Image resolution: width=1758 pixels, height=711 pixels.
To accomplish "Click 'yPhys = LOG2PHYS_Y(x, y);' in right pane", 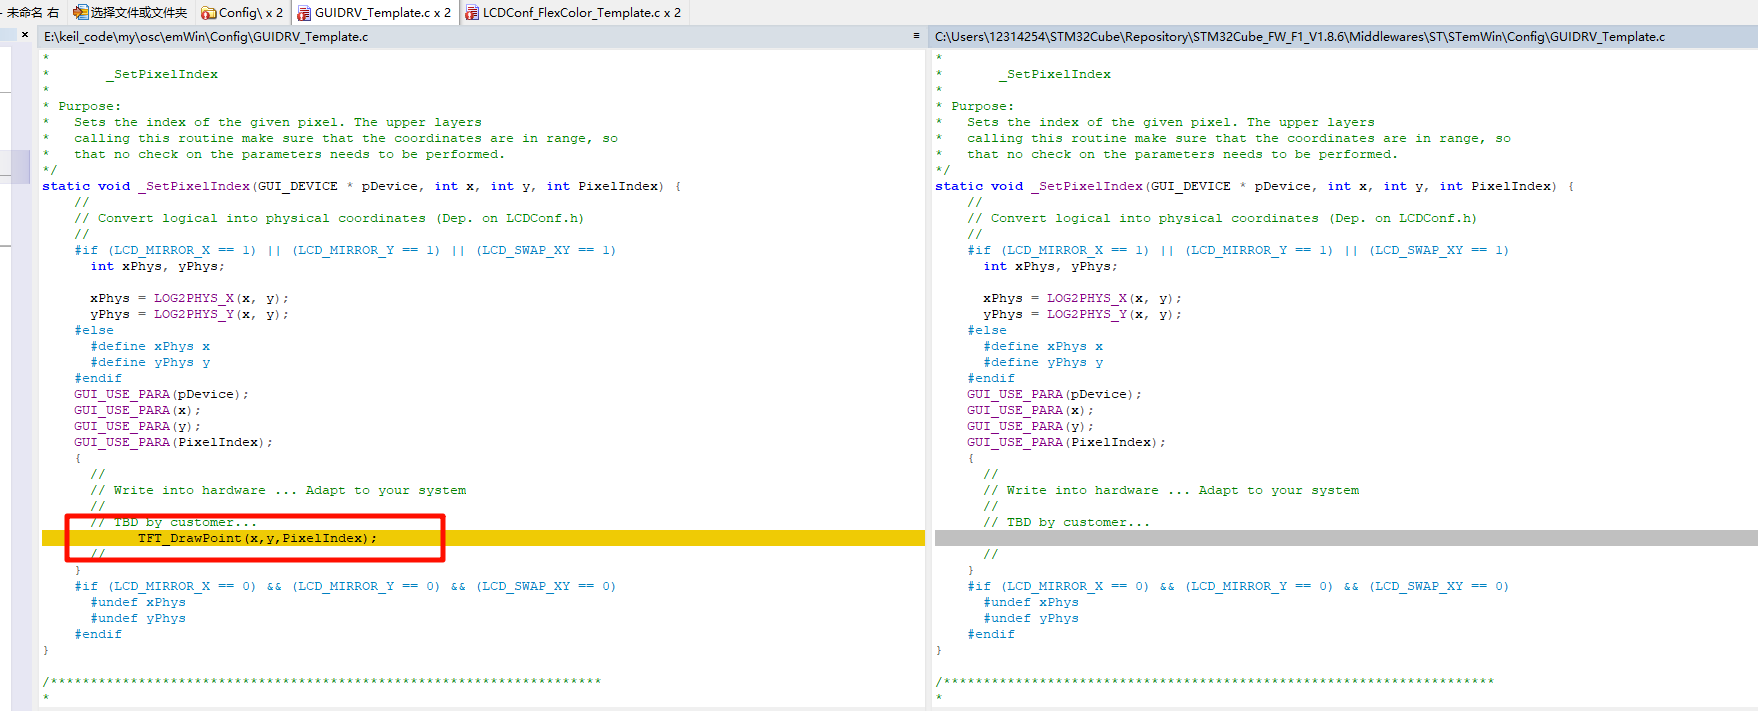I will (1082, 314).
